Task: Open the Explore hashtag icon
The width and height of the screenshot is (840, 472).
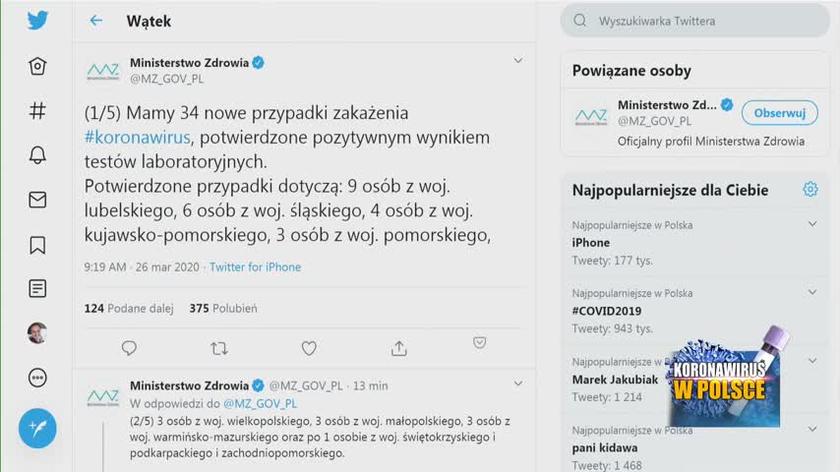Action: point(37,111)
